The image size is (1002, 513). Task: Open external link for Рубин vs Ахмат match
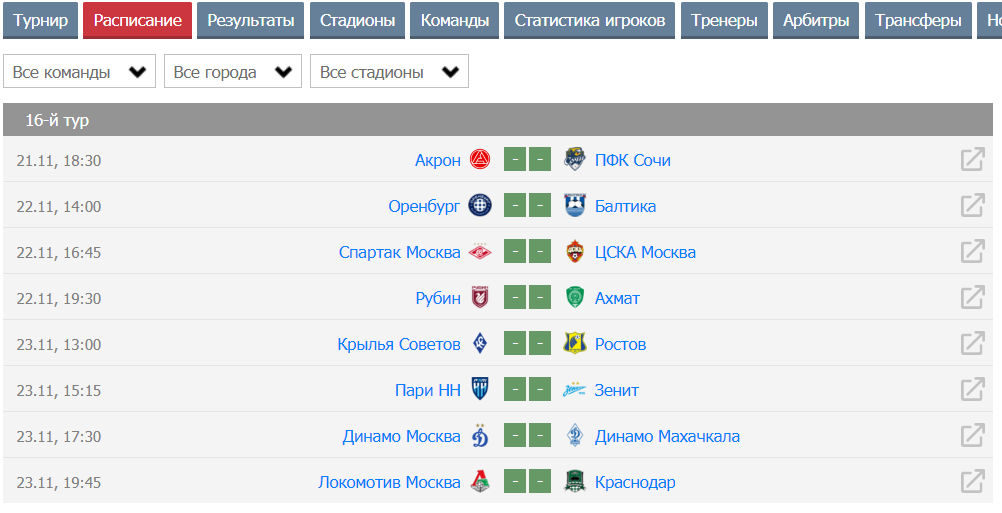[972, 298]
